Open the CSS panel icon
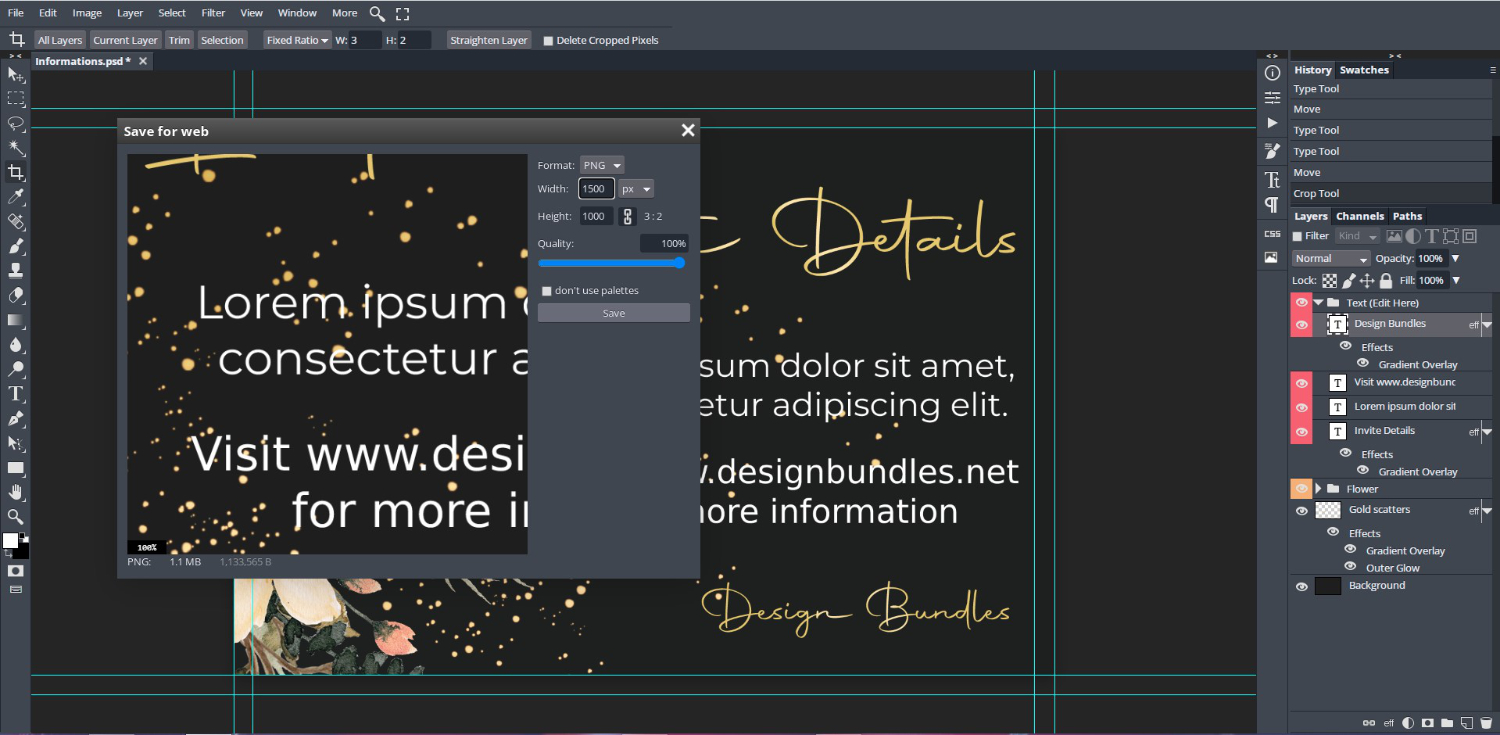 [x=1272, y=233]
